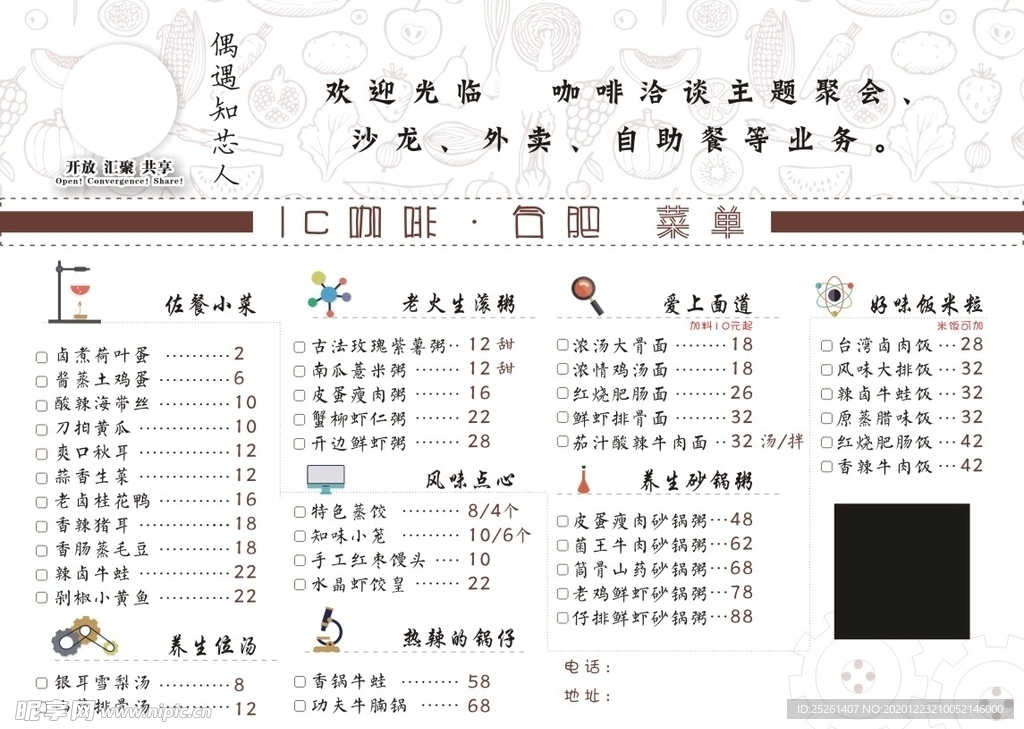Click the 米饭可加 note
This screenshot has width=1024, height=729.
[959, 325]
